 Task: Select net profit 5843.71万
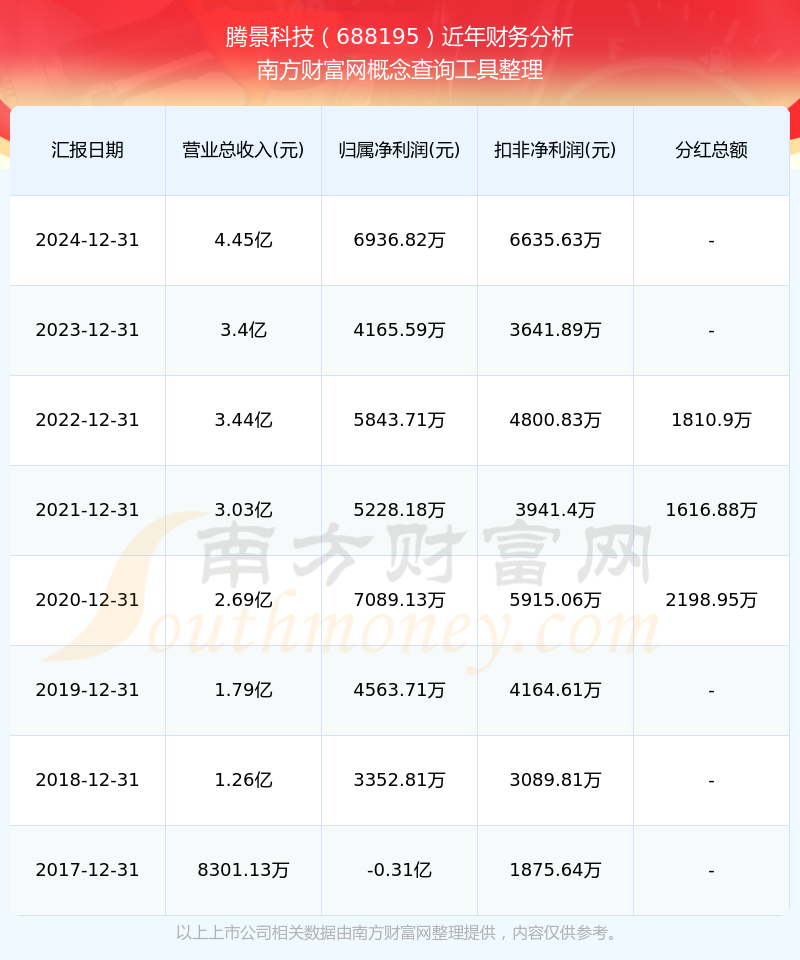(399, 420)
